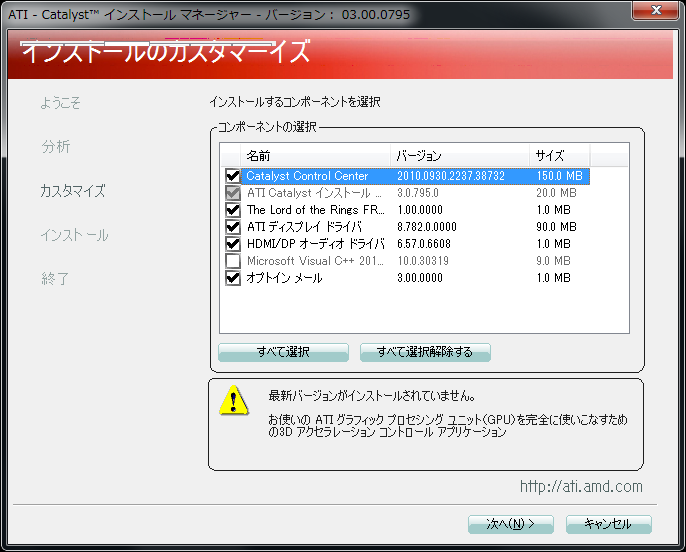686x552 pixels.
Task: Uncheck the Catalyst Control Center checkbox
Action: tap(233, 176)
